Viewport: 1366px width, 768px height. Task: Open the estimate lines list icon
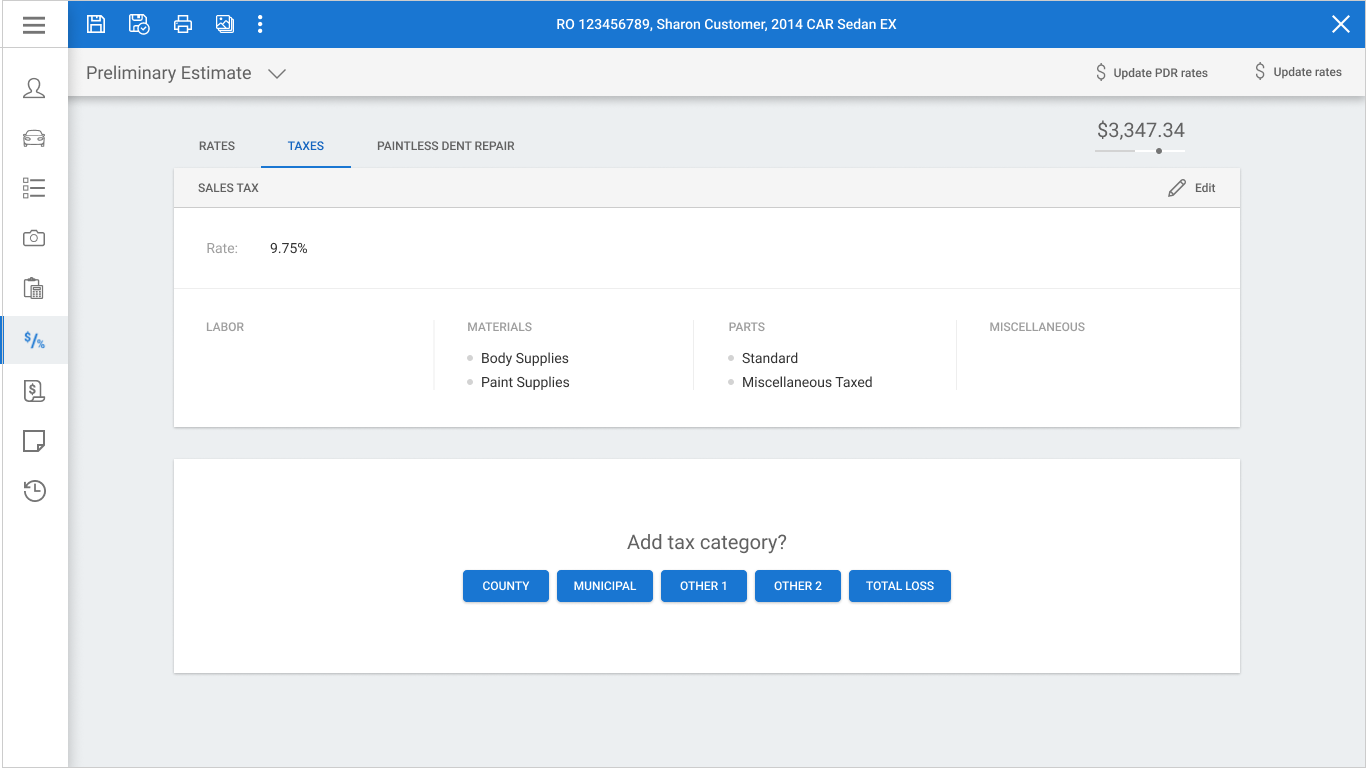coord(34,188)
